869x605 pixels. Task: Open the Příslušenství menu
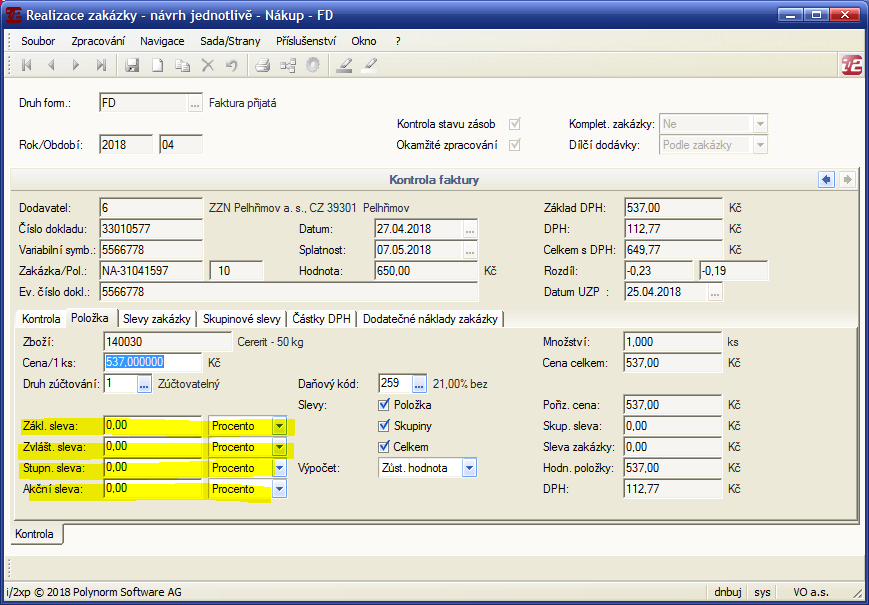point(306,41)
